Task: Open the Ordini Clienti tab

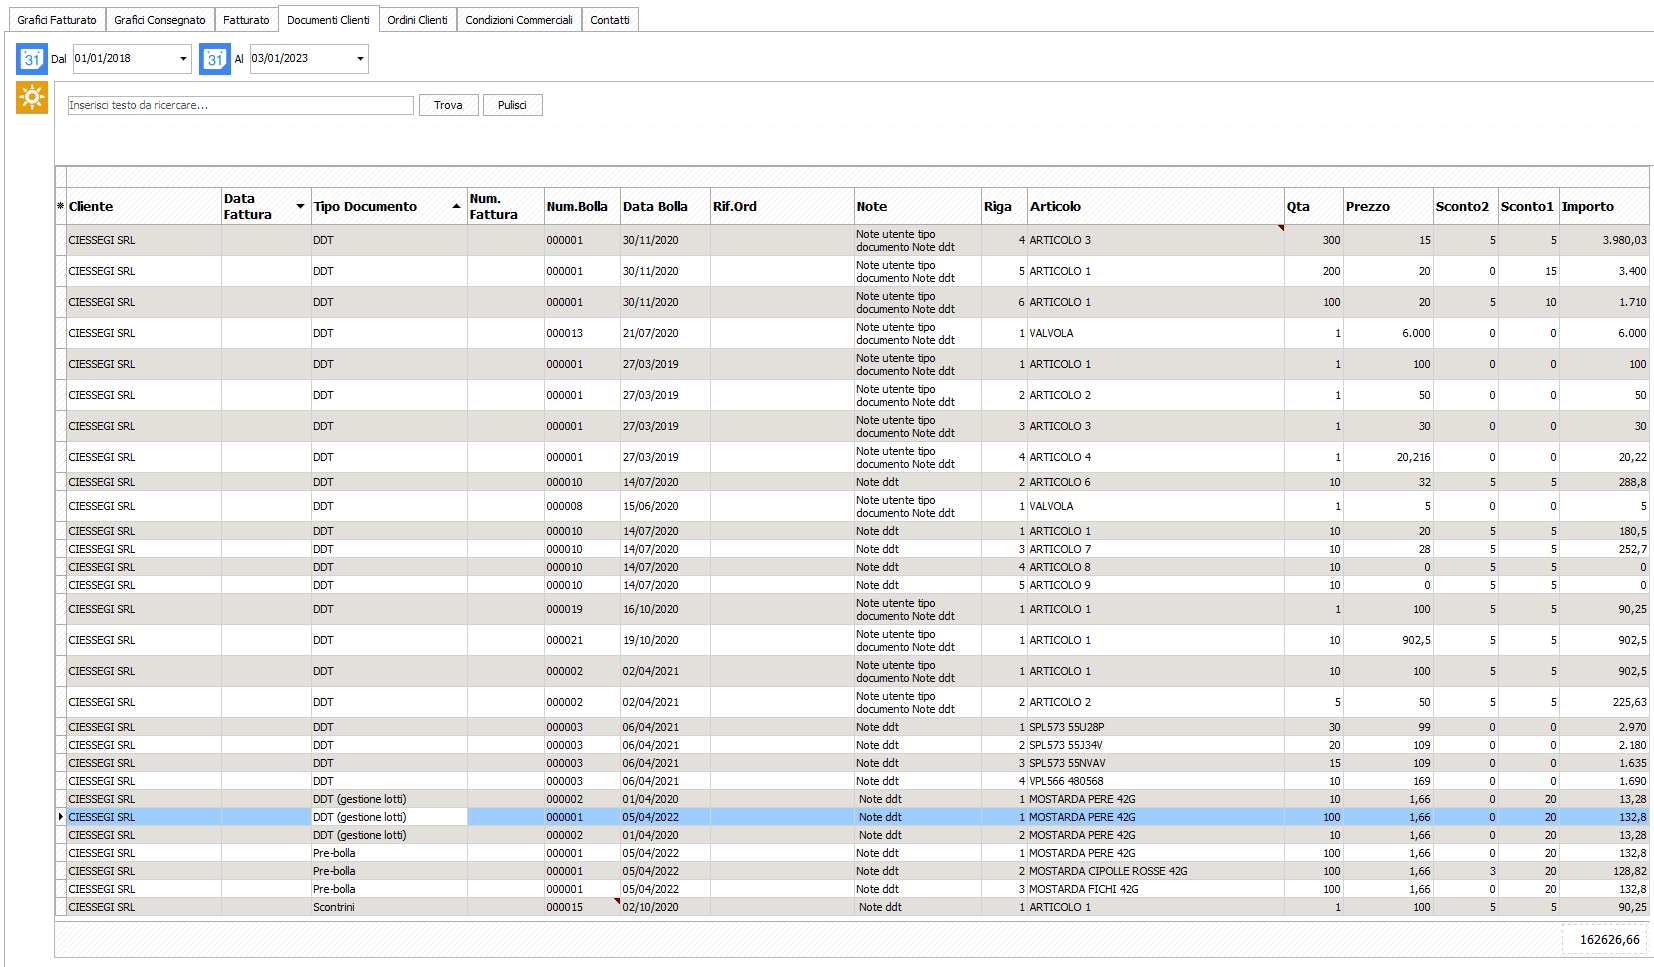Action: pyautogui.click(x=417, y=20)
